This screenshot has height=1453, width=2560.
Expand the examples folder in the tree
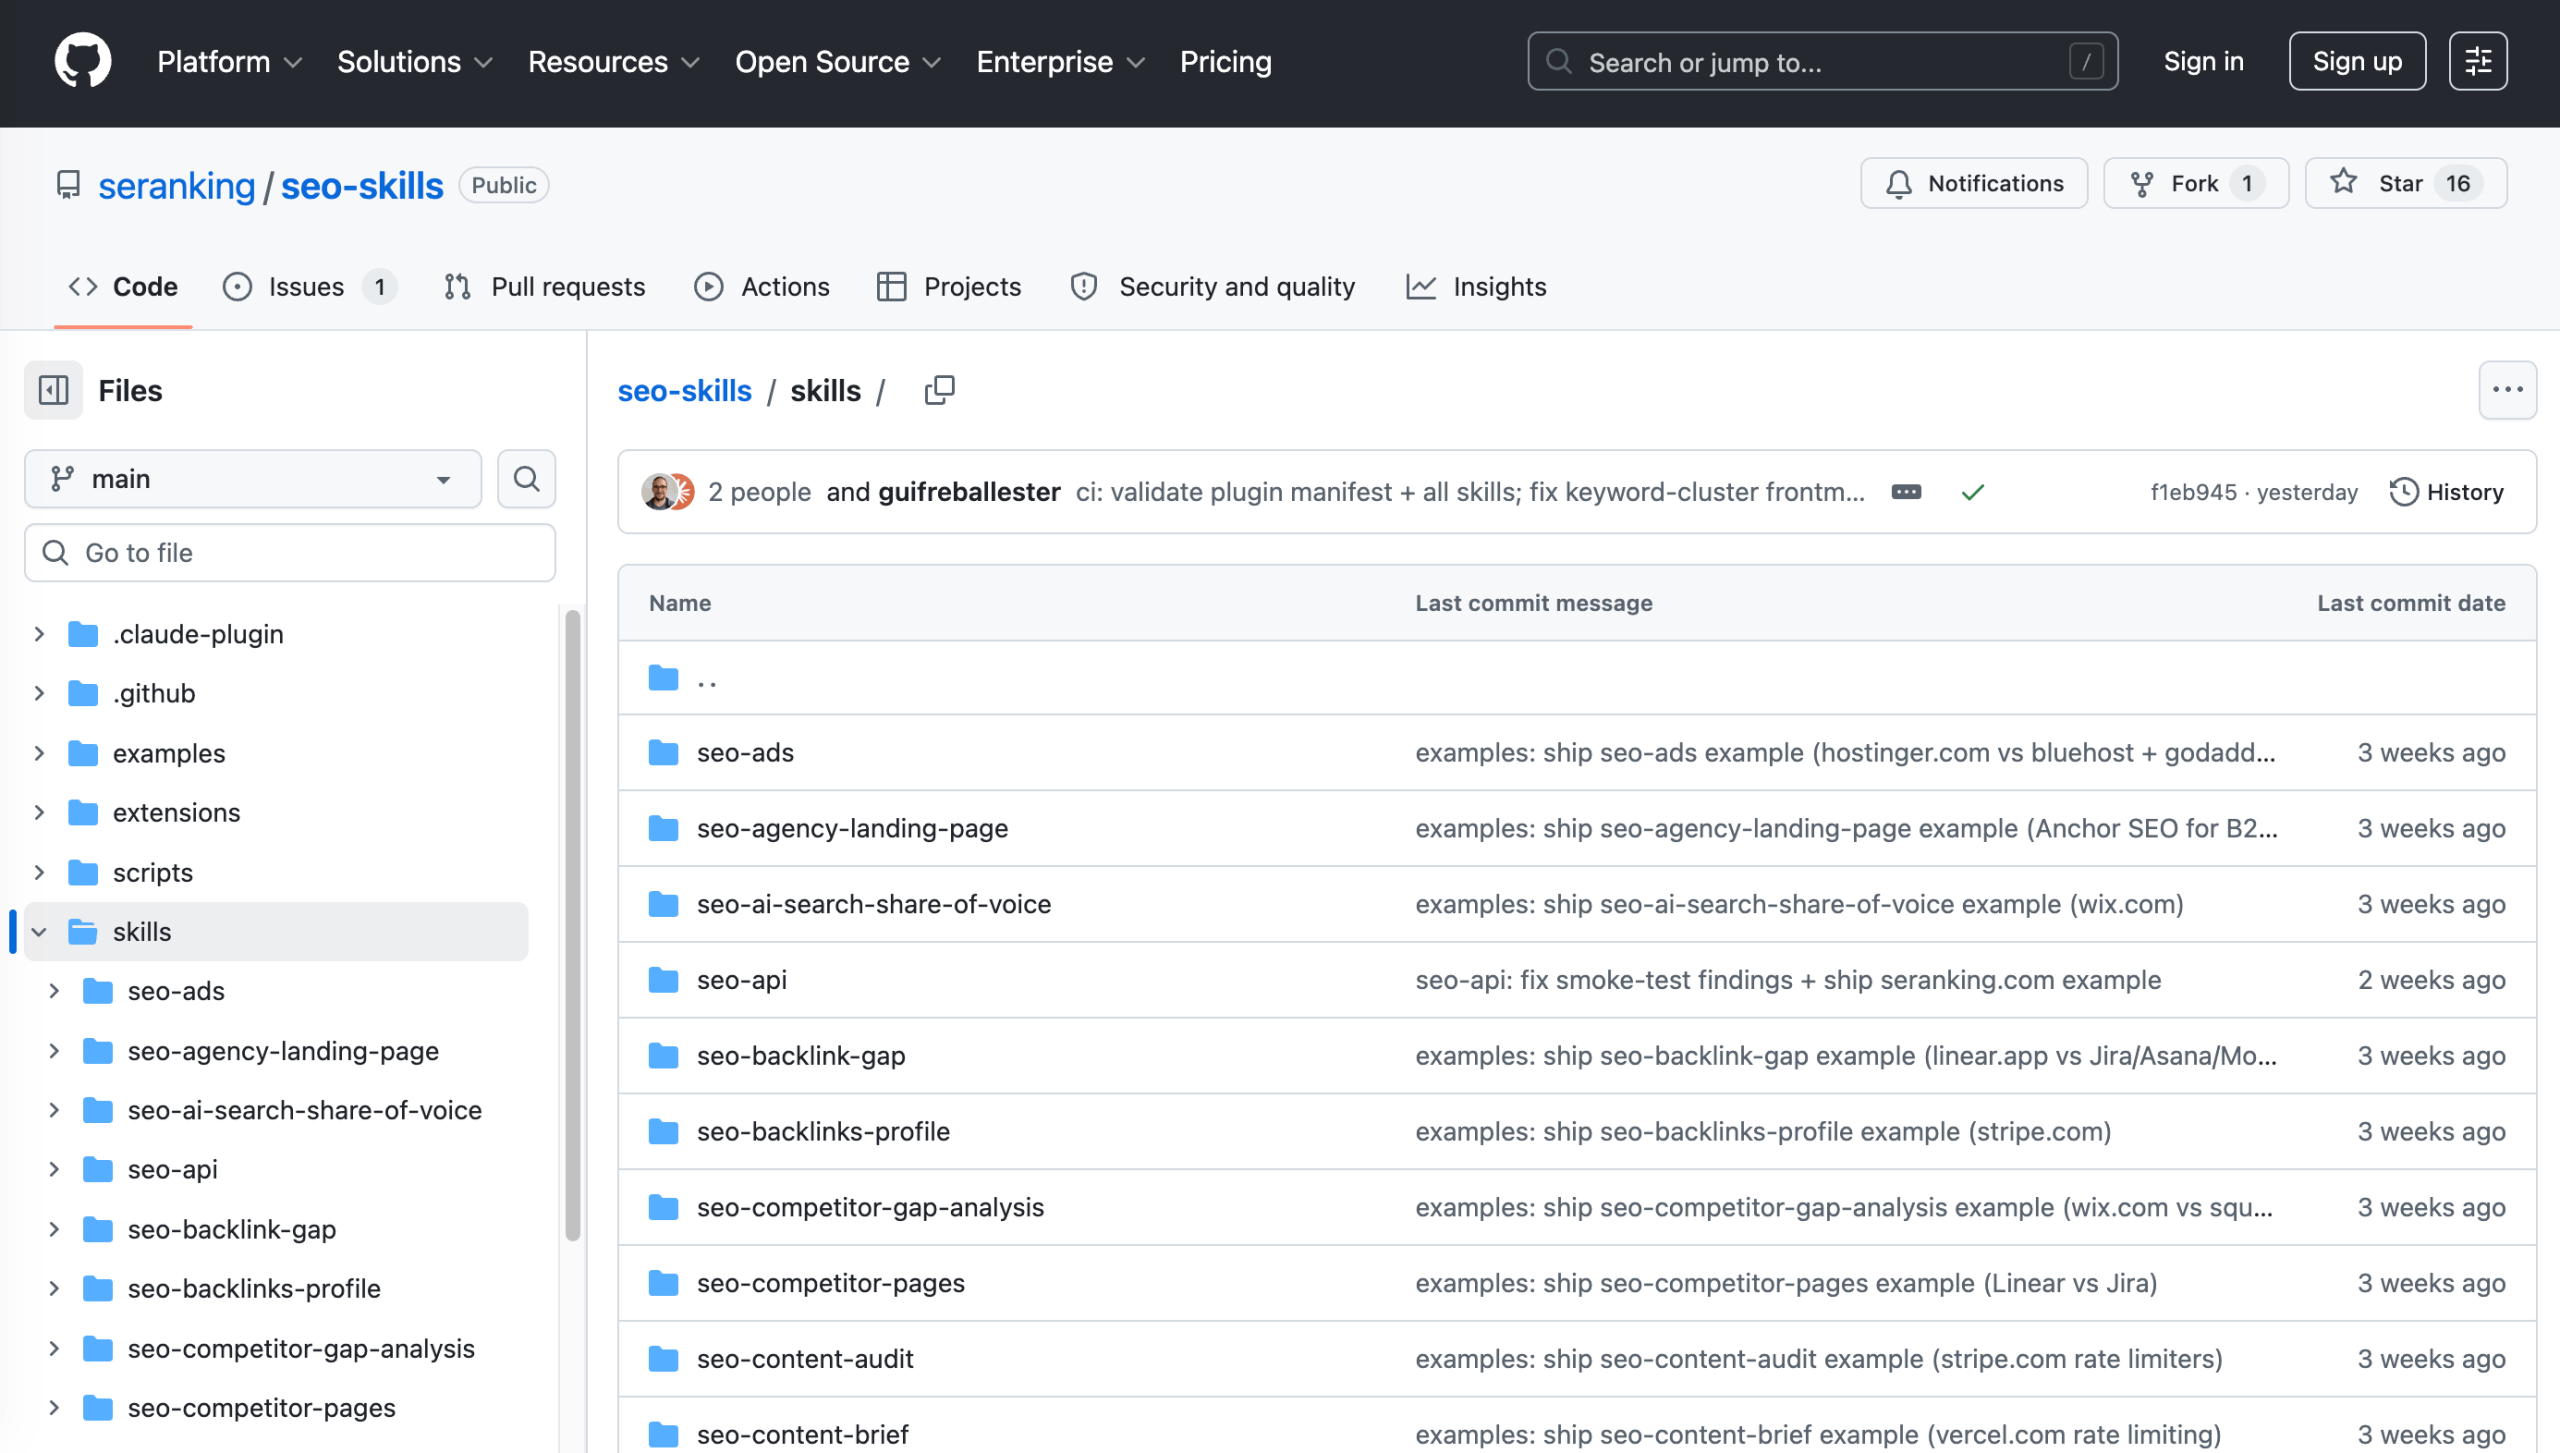coord(39,753)
